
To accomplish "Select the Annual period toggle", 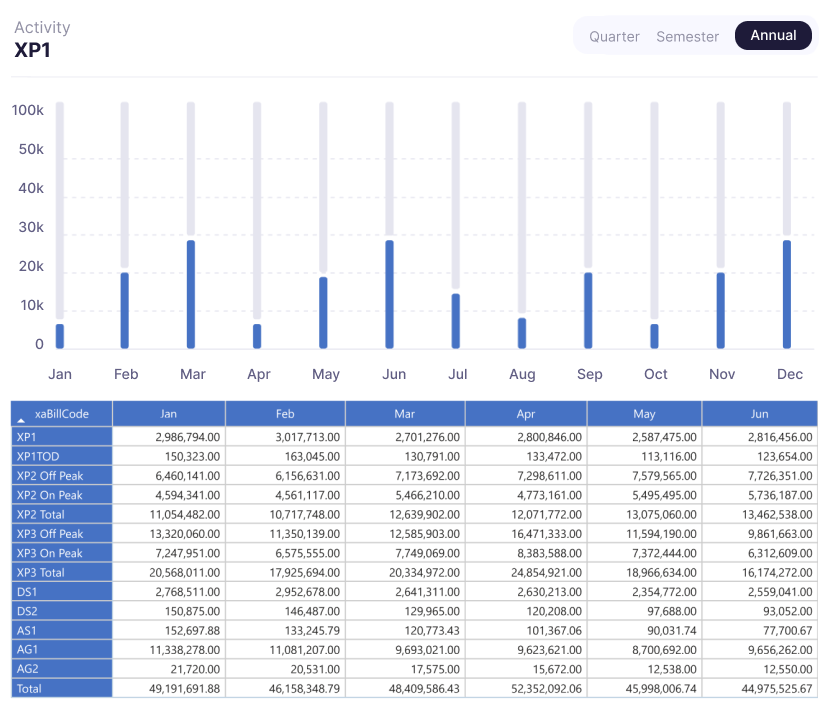I will (773, 35).
